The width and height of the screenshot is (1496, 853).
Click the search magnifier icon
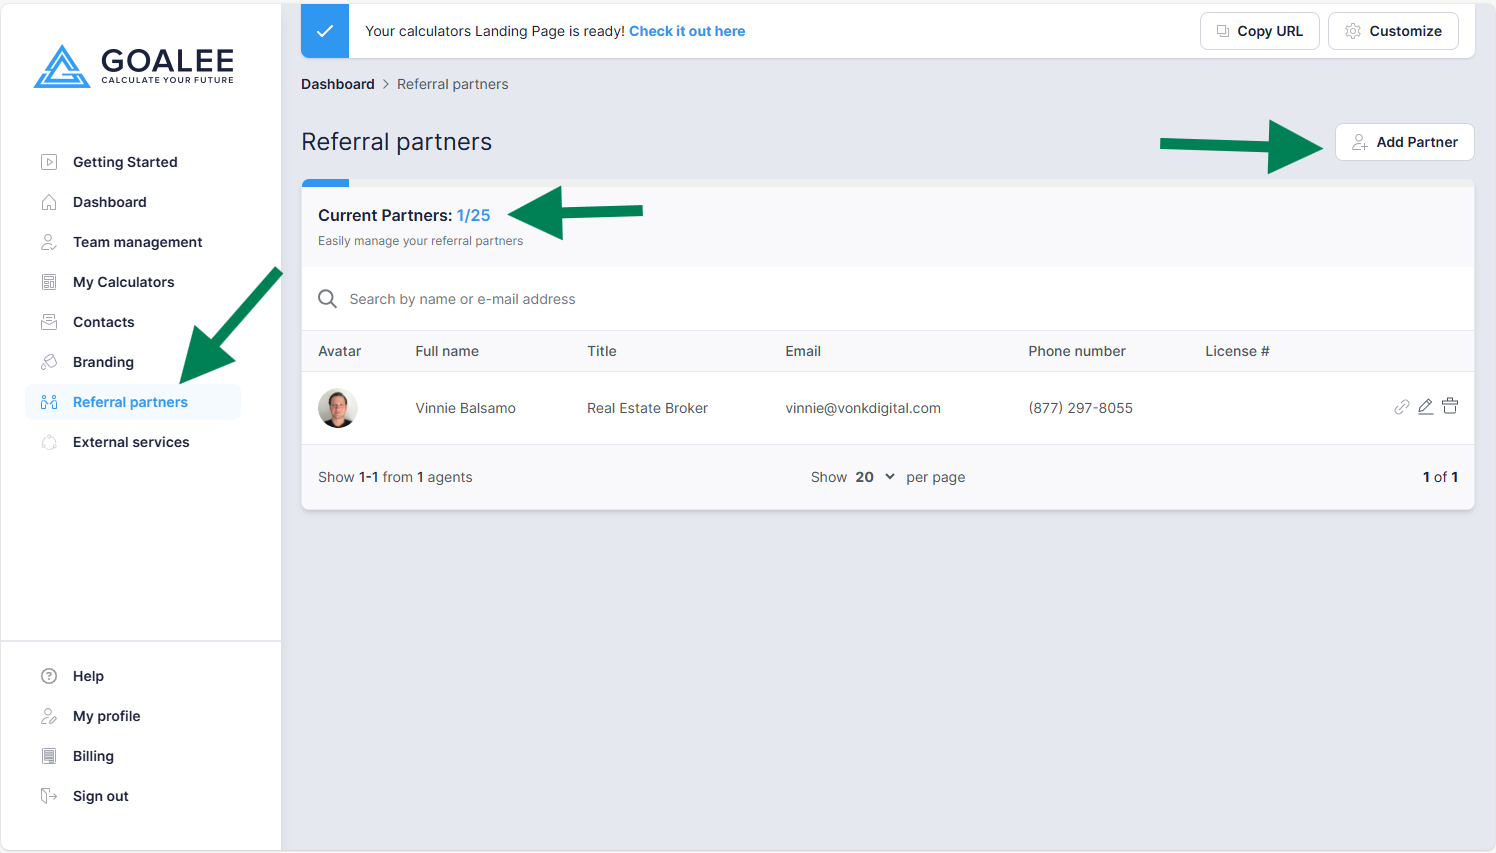tap(327, 299)
